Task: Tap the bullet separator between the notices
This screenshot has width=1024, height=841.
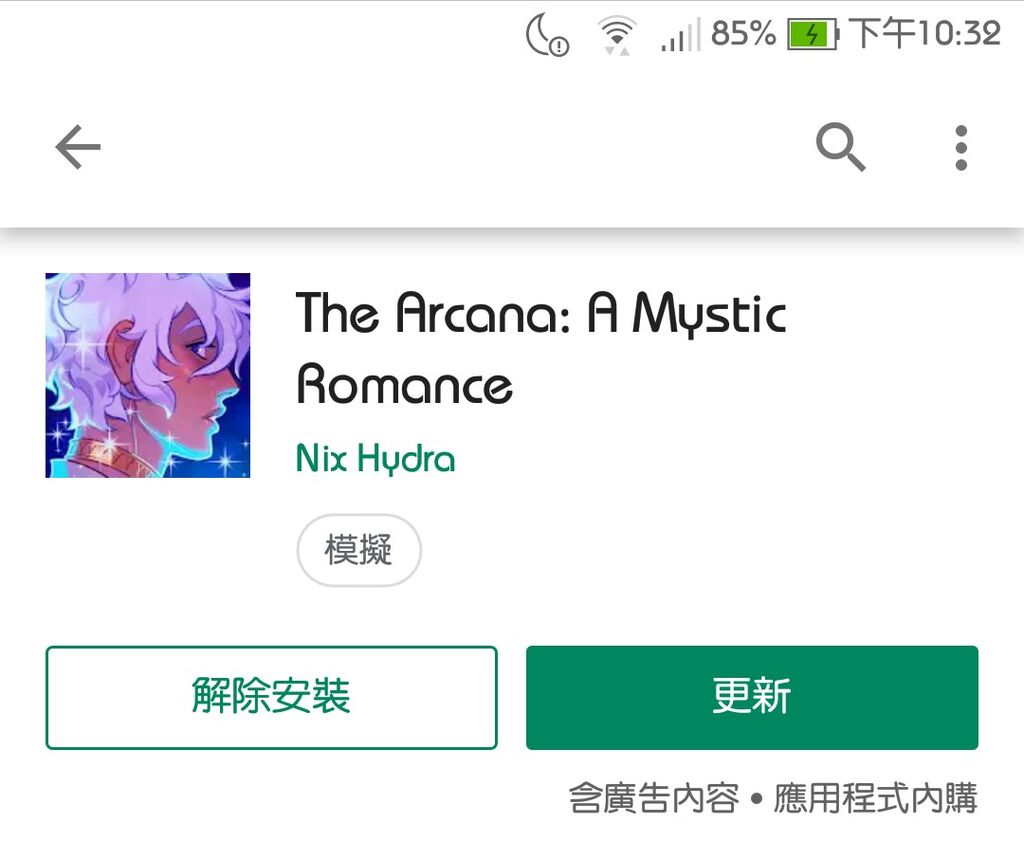Action: click(x=756, y=799)
